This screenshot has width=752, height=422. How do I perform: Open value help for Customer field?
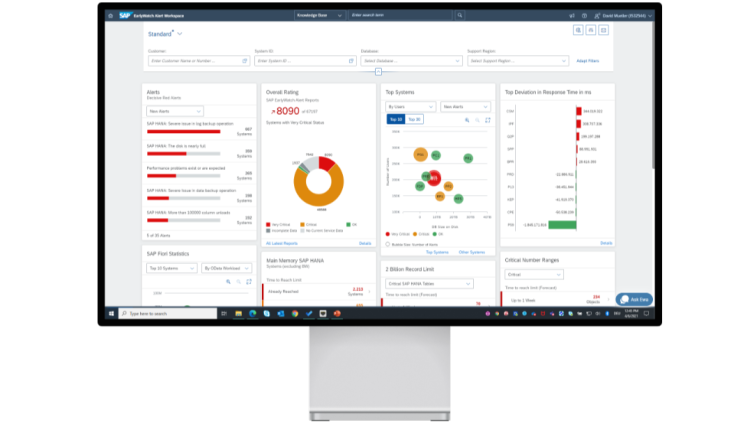point(245,60)
